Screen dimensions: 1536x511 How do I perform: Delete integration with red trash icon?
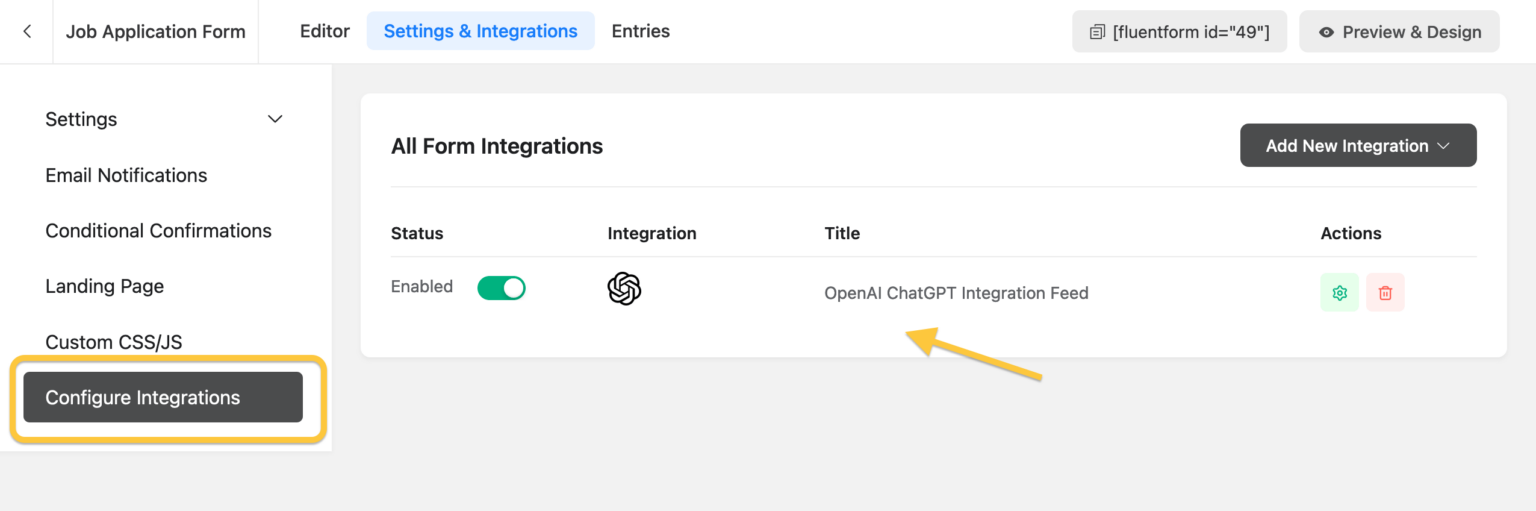pos(1385,293)
